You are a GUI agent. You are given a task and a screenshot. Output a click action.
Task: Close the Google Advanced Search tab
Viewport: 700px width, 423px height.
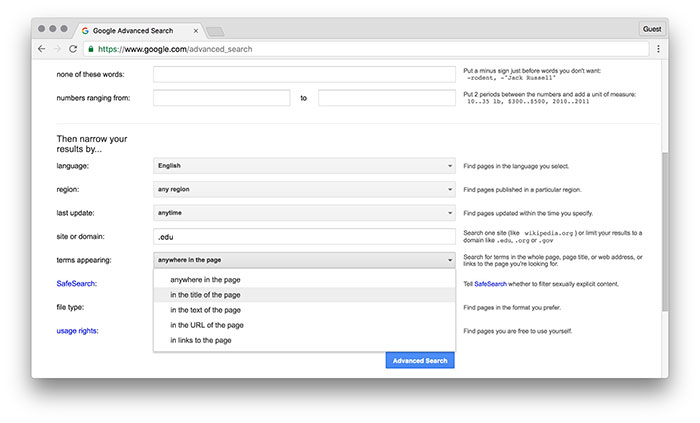pos(194,30)
